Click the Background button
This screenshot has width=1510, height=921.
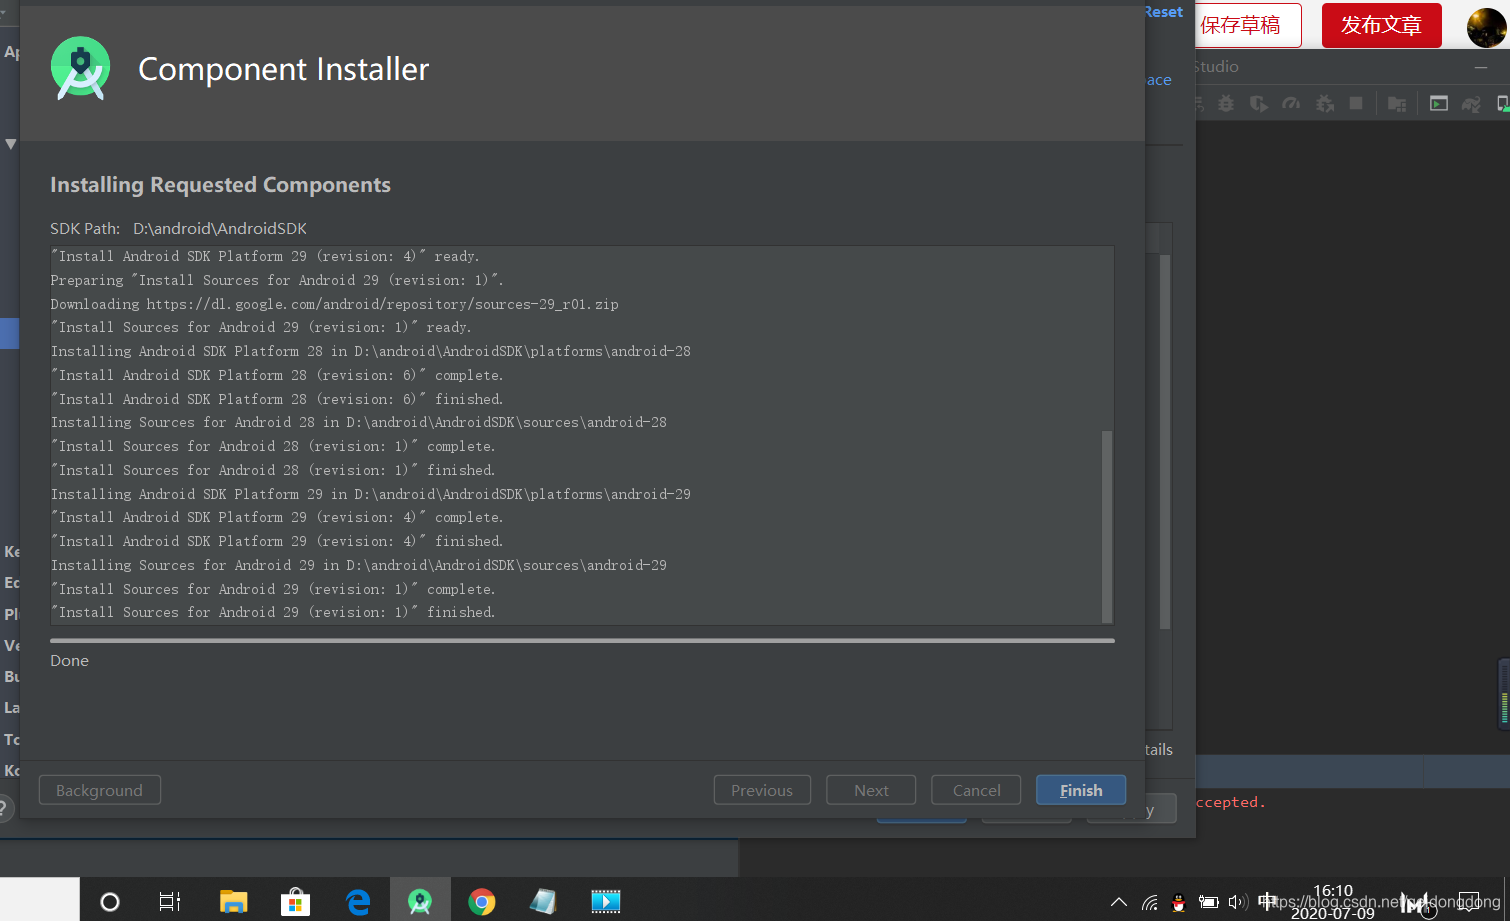pyautogui.click(x=99, y=790)
